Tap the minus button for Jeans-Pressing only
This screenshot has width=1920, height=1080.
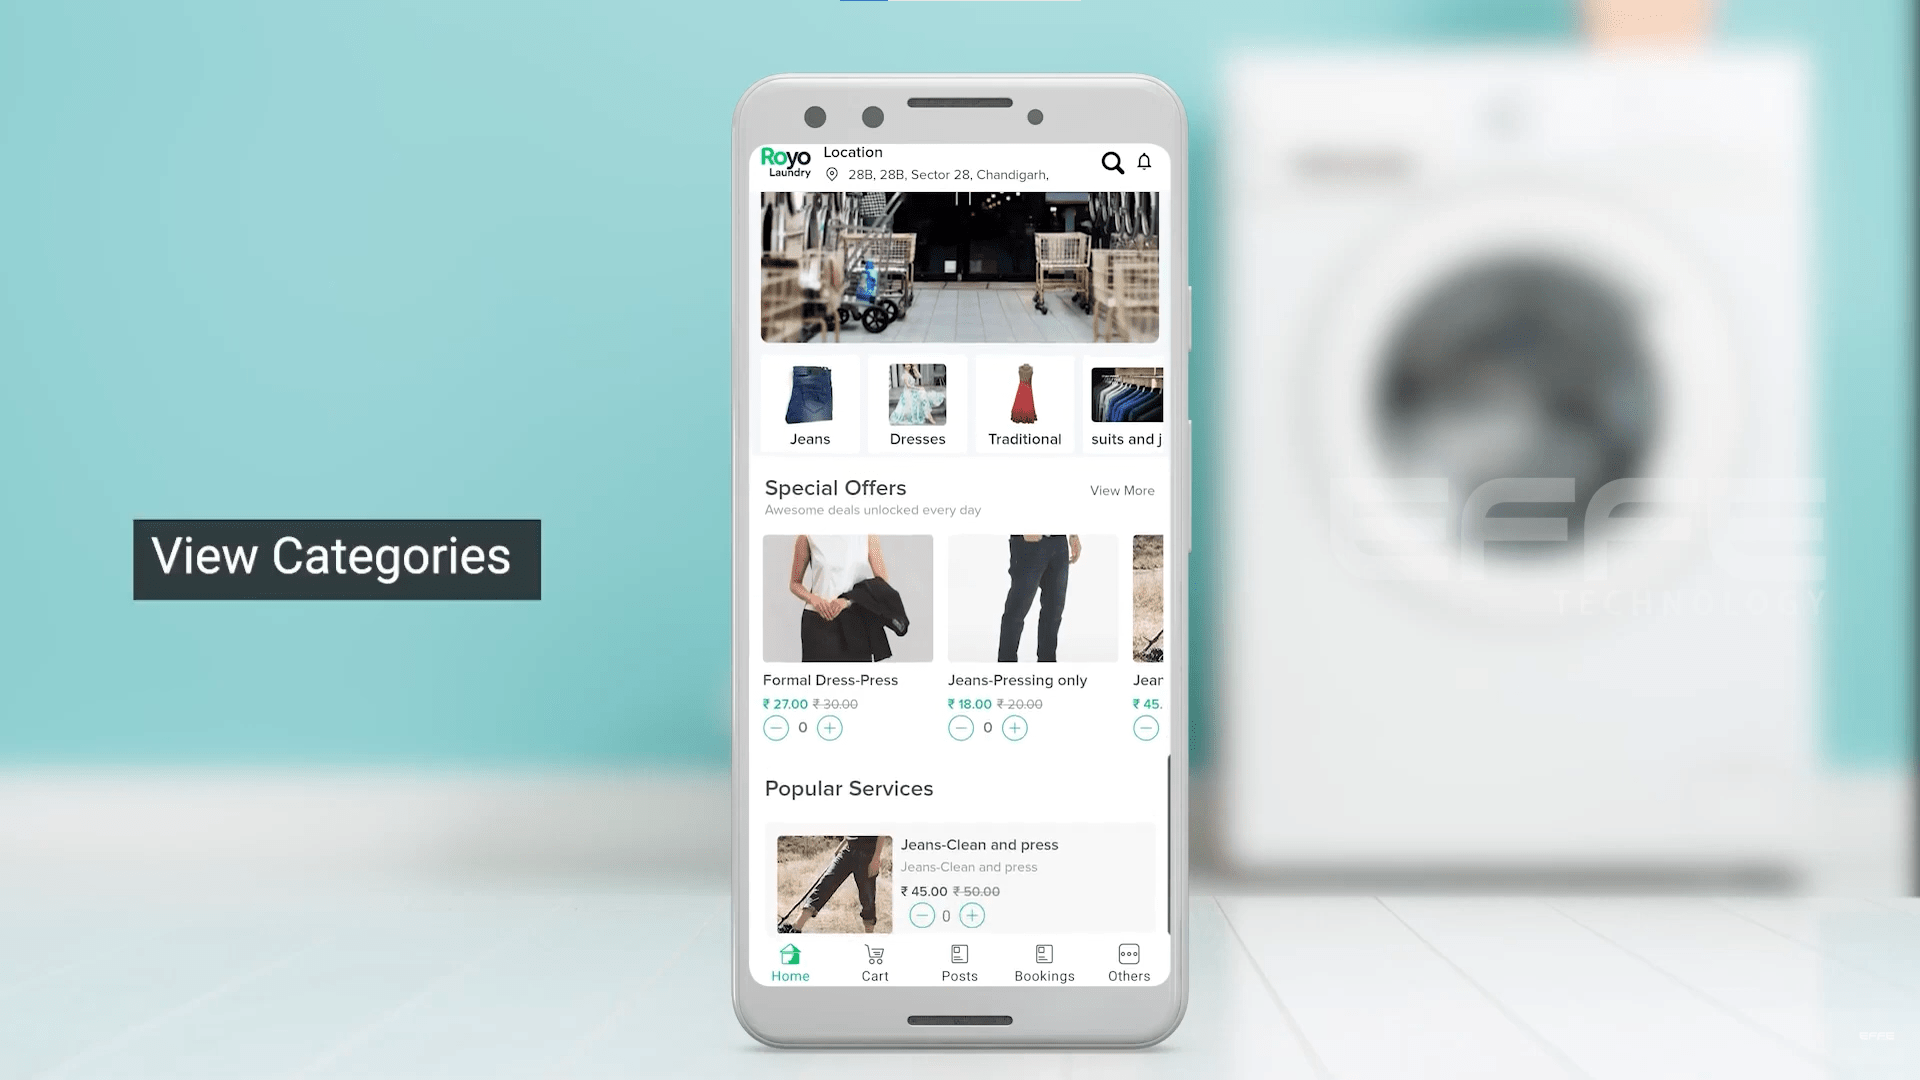point(960,727)
